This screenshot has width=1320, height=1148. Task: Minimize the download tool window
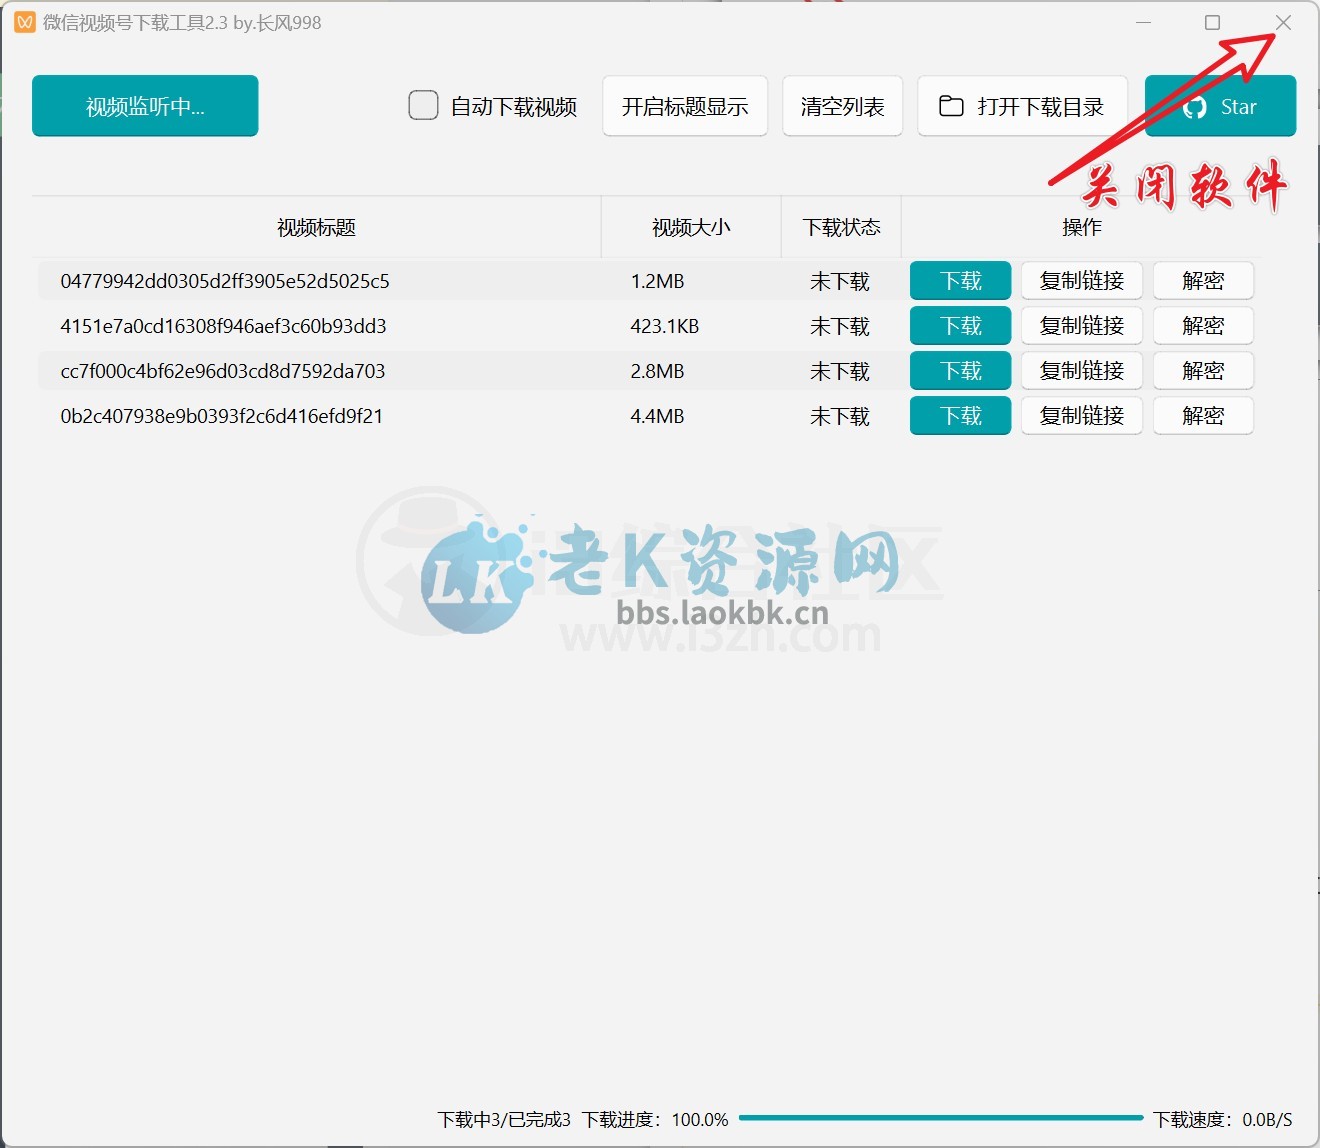coord(1143,22)
